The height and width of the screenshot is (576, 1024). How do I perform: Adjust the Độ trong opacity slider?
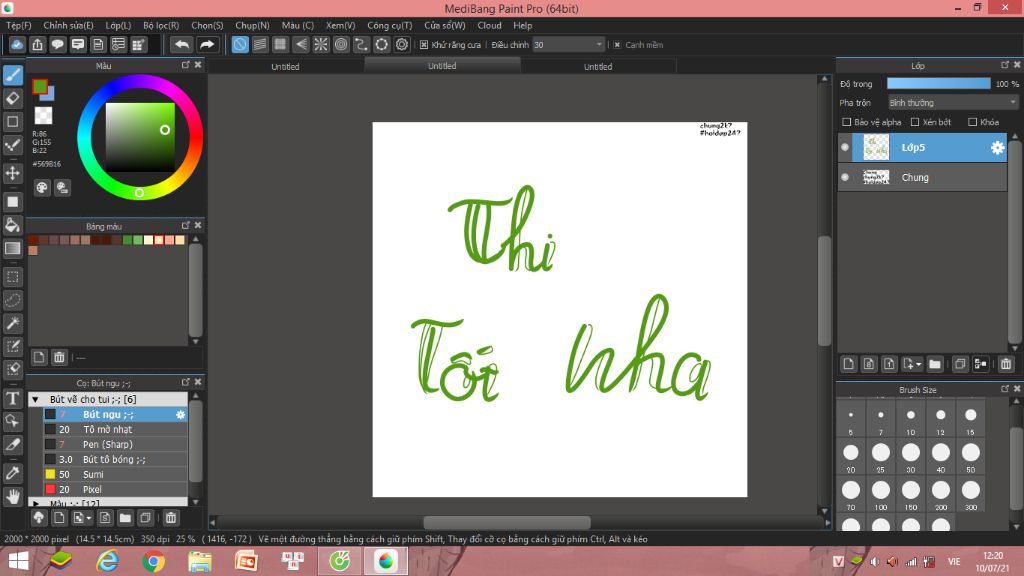pos(938,84)
